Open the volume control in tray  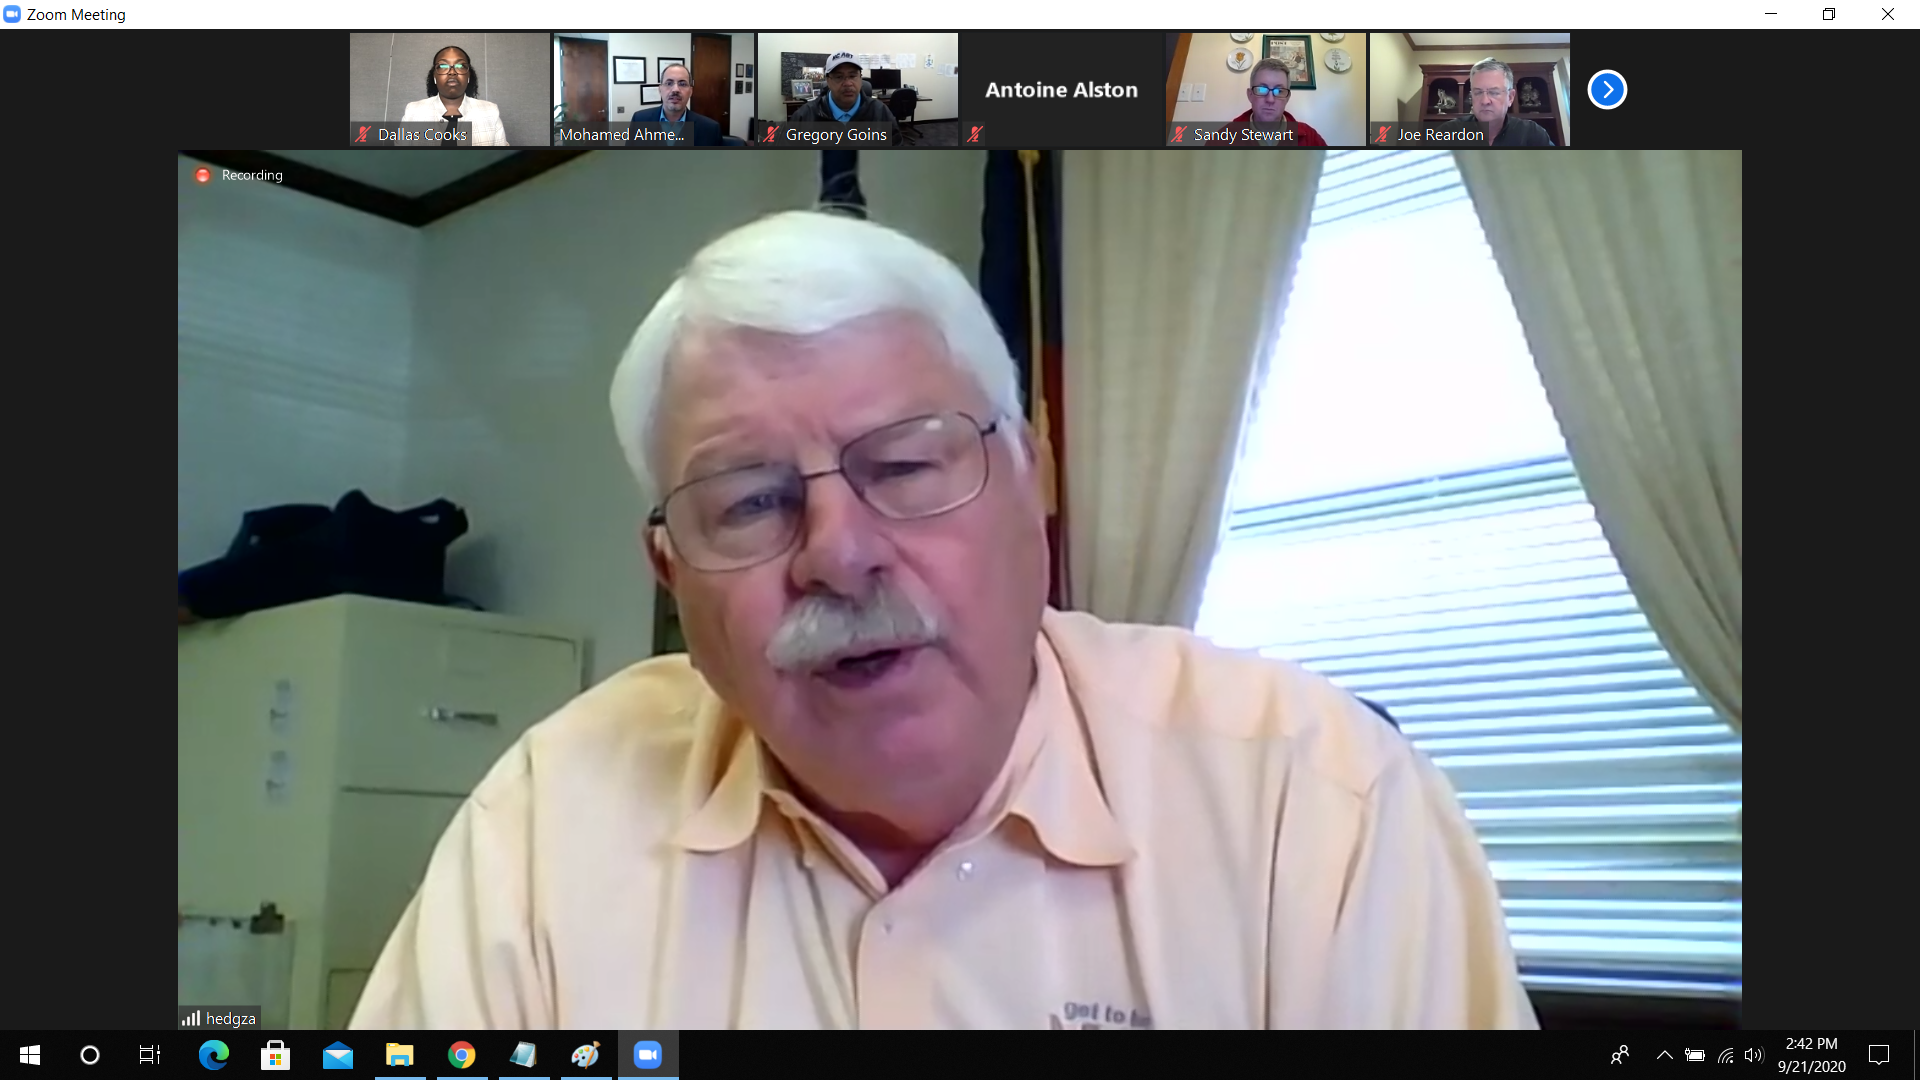(x=1754, y=1055)
